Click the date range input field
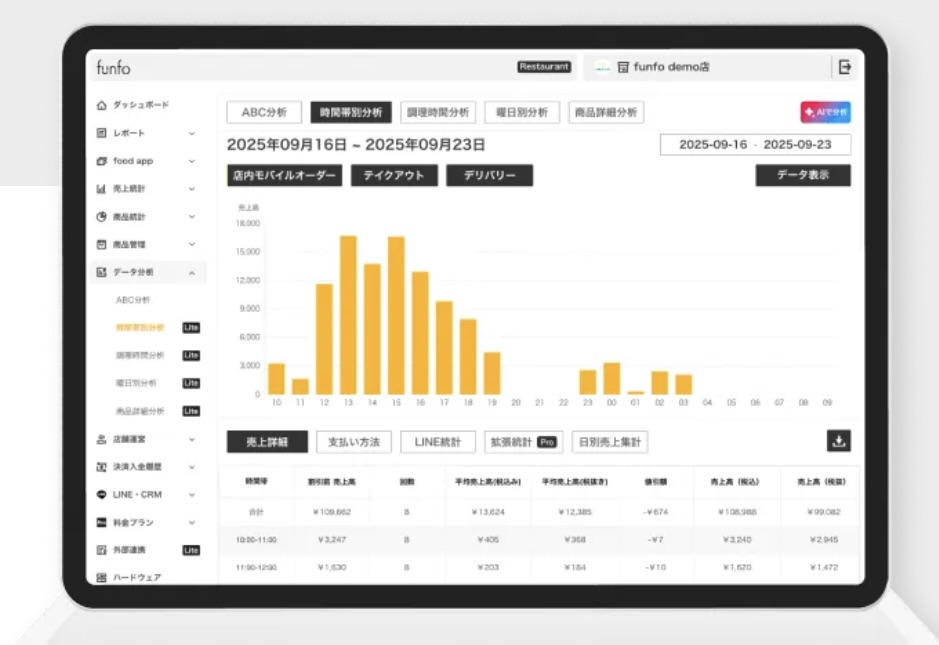 coord(755,145)
